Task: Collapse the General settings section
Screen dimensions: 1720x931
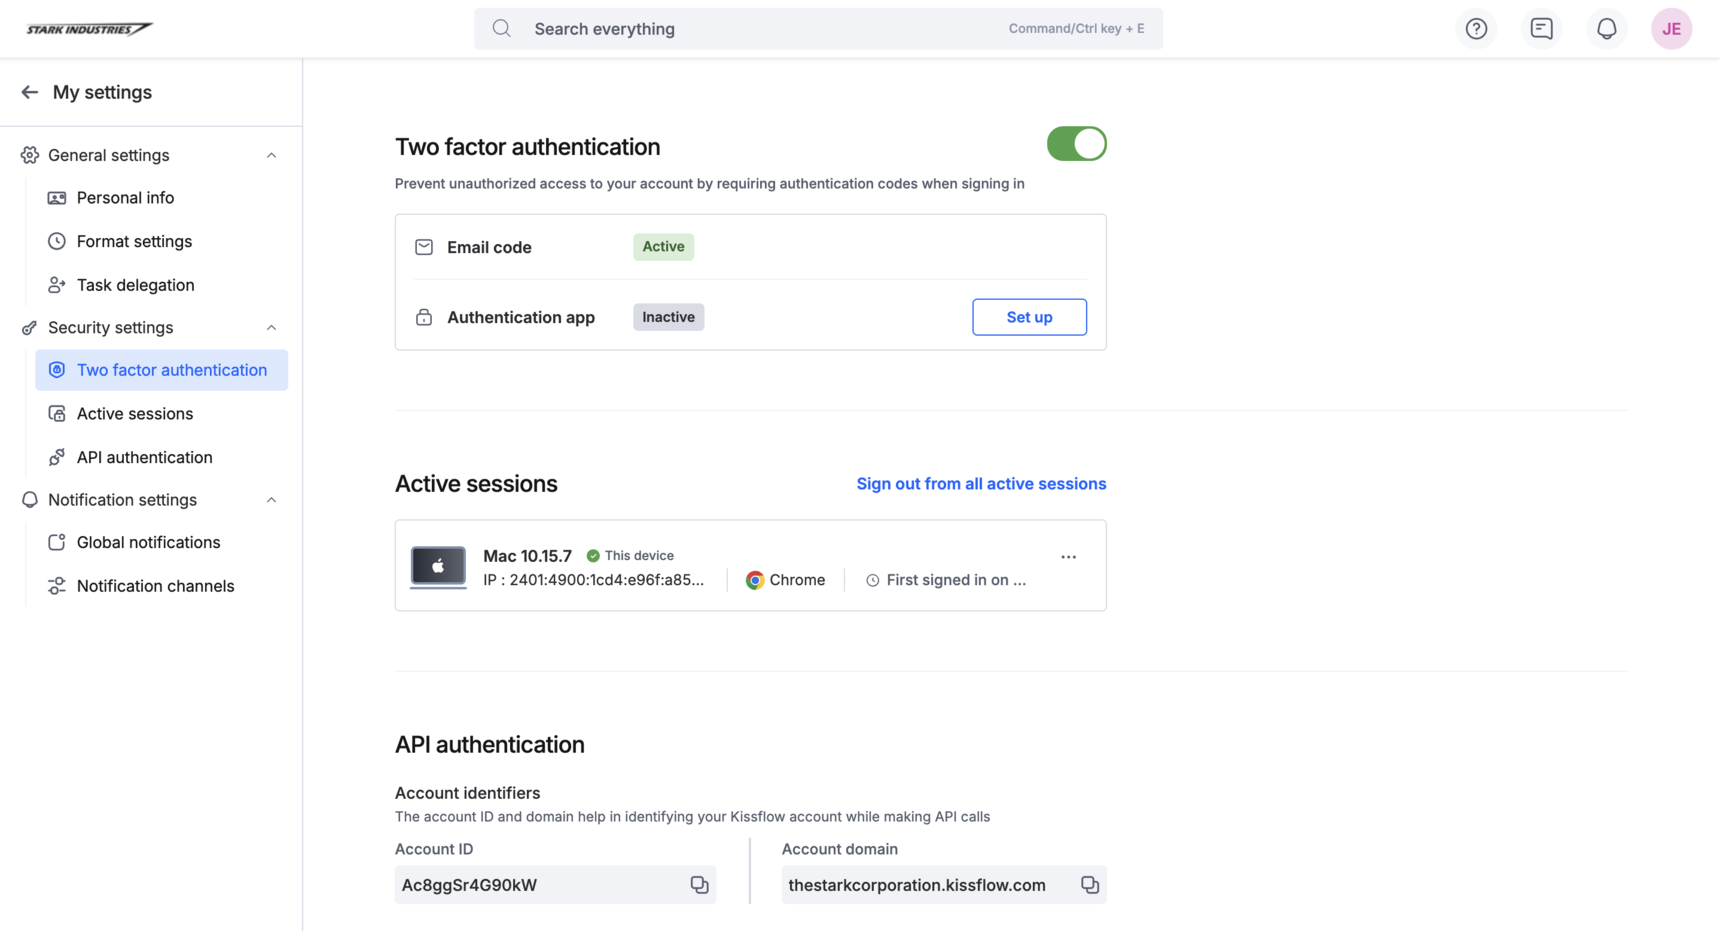Action: (271, 155)
